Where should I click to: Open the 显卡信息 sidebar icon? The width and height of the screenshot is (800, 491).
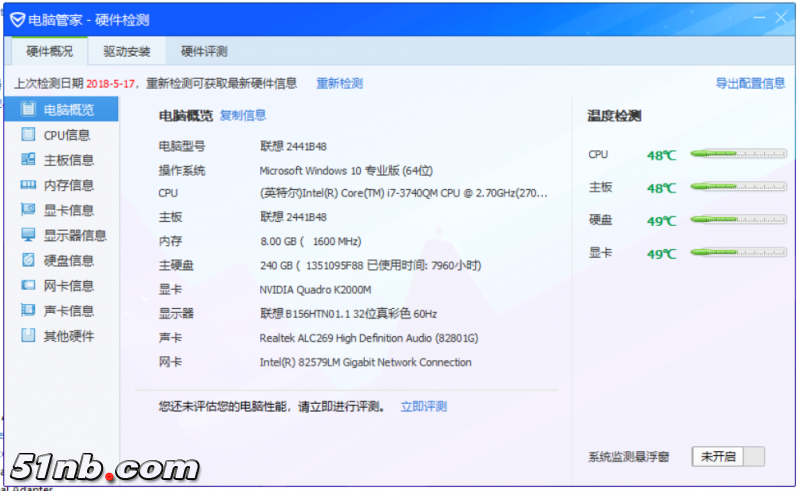pos(28,209)
